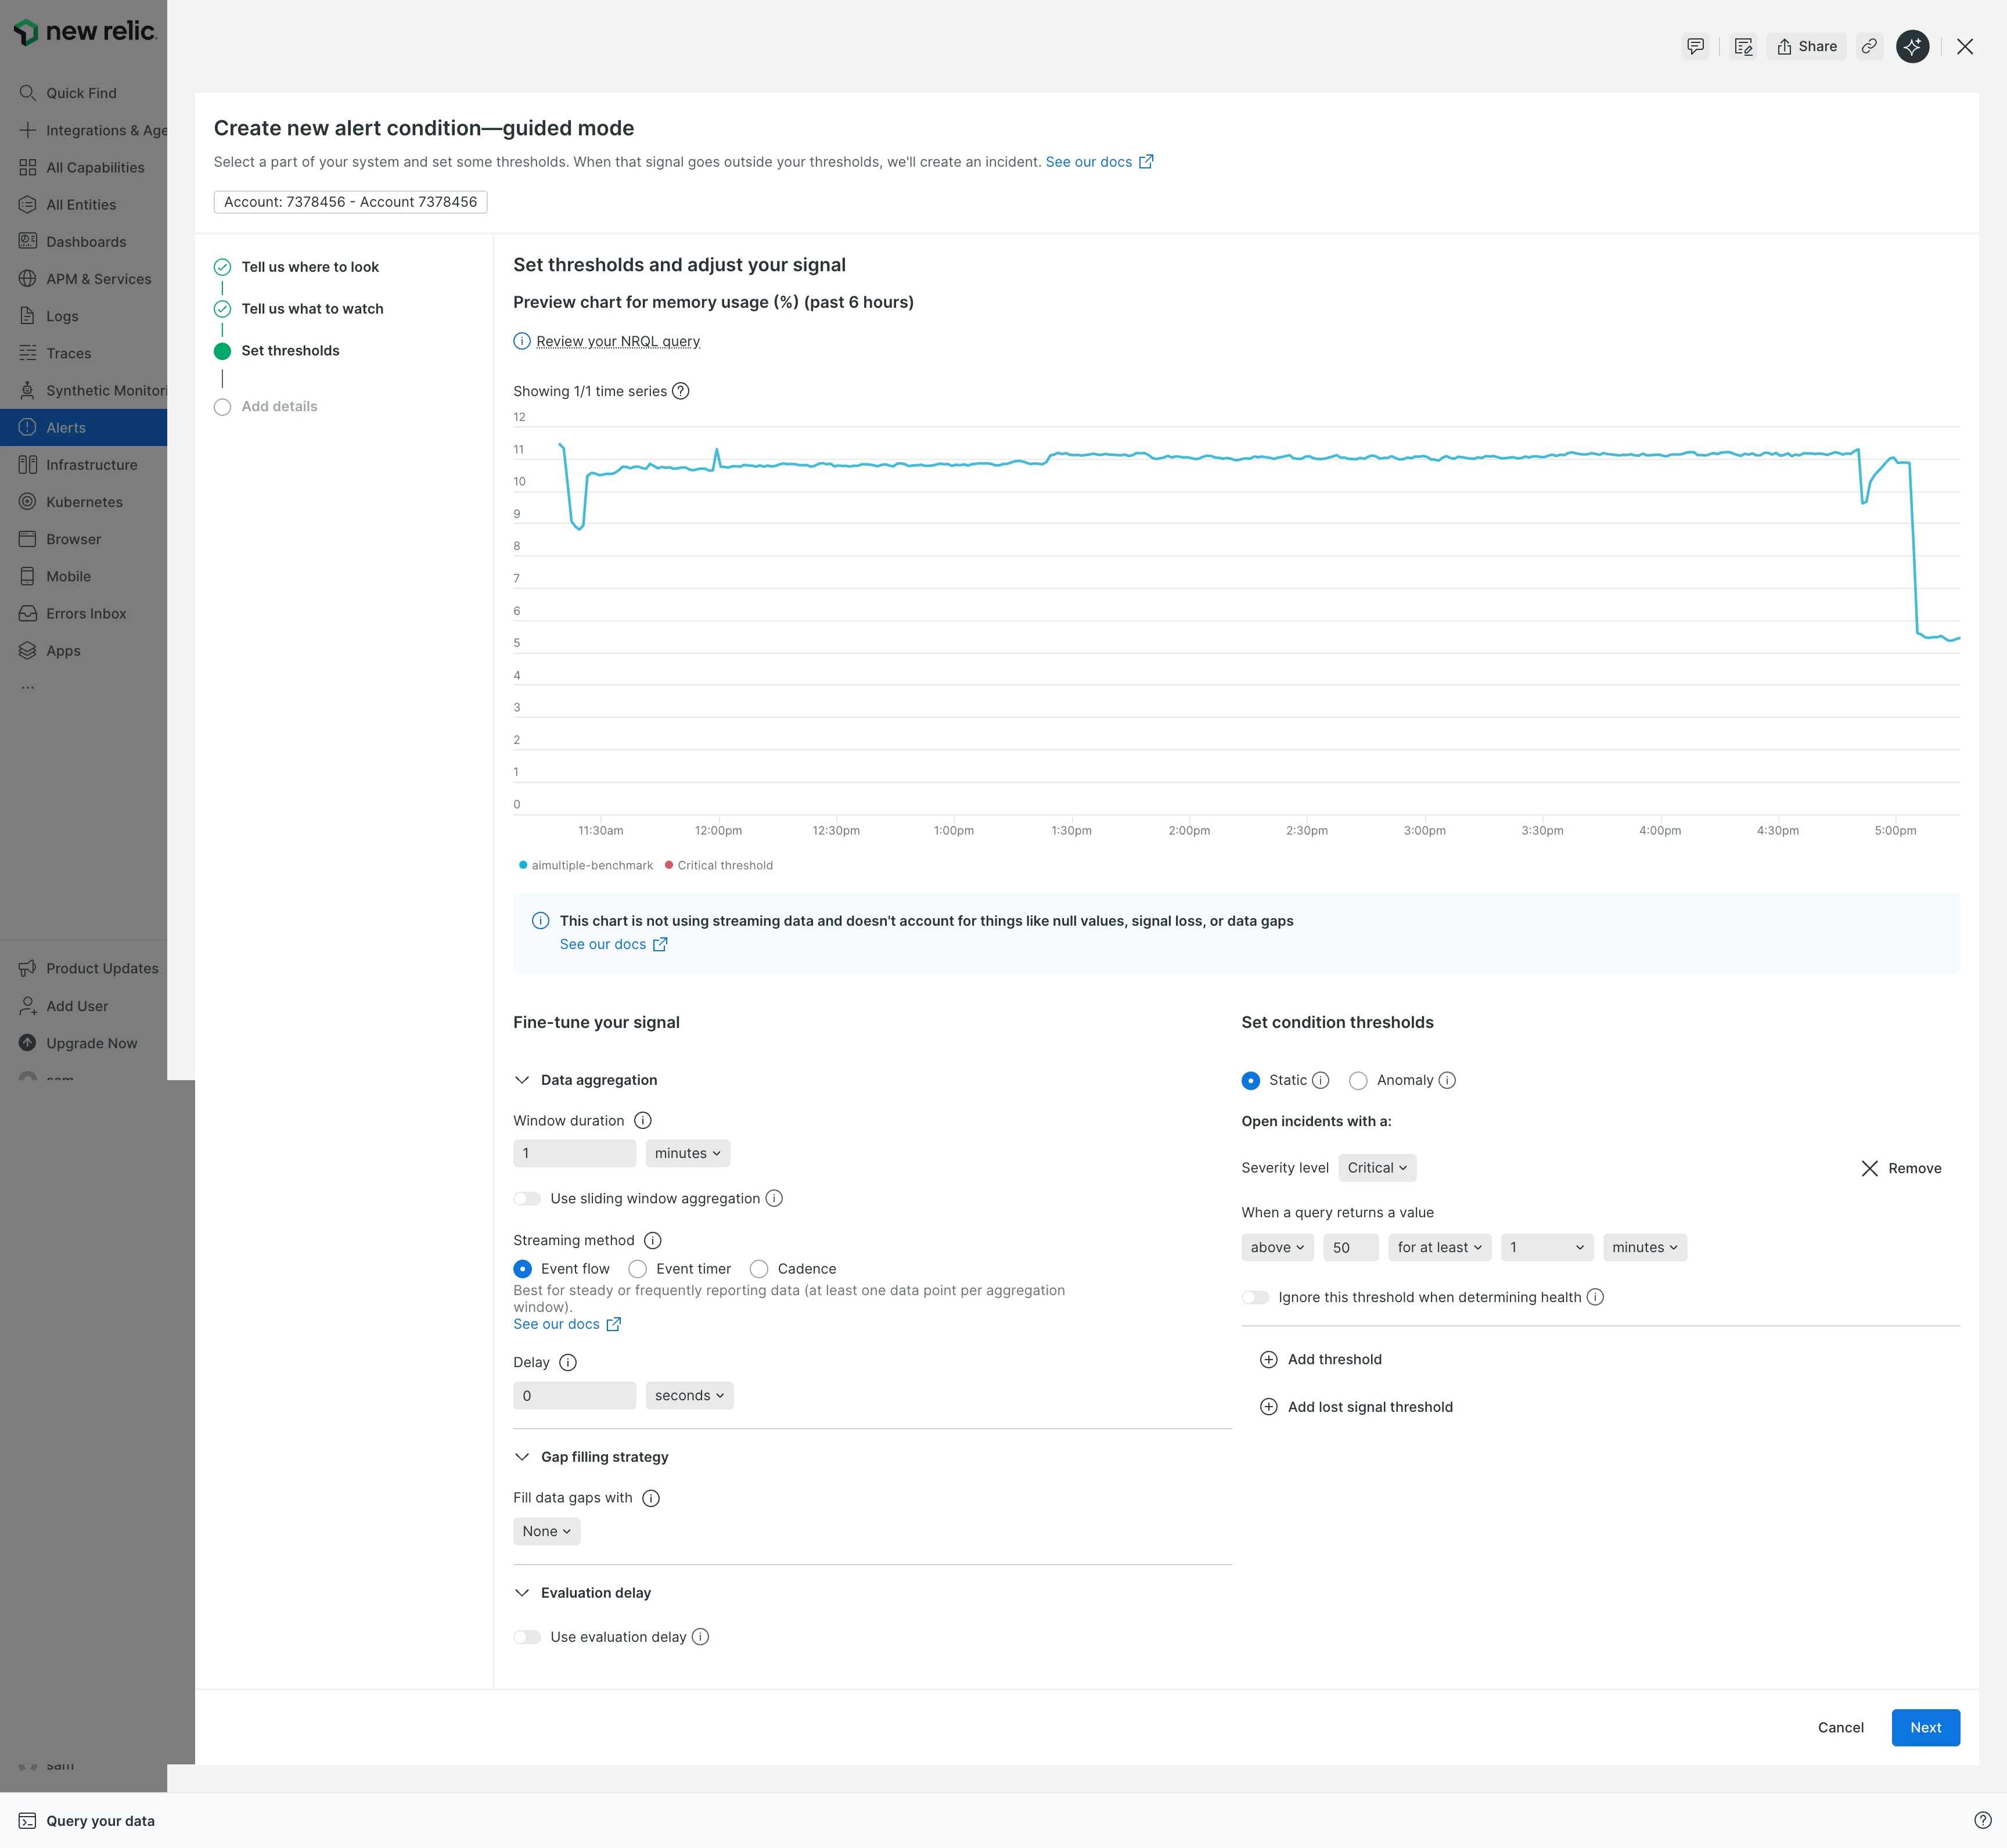Open the New Relic AI sparkle icon

click(x=1912, y=46)
